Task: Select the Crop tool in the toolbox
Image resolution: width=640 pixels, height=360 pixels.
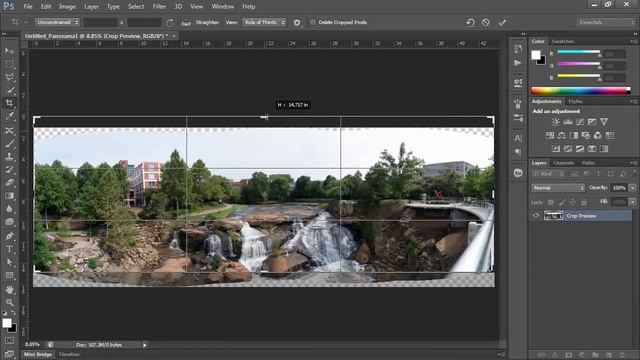Action: tap(9, 103)
